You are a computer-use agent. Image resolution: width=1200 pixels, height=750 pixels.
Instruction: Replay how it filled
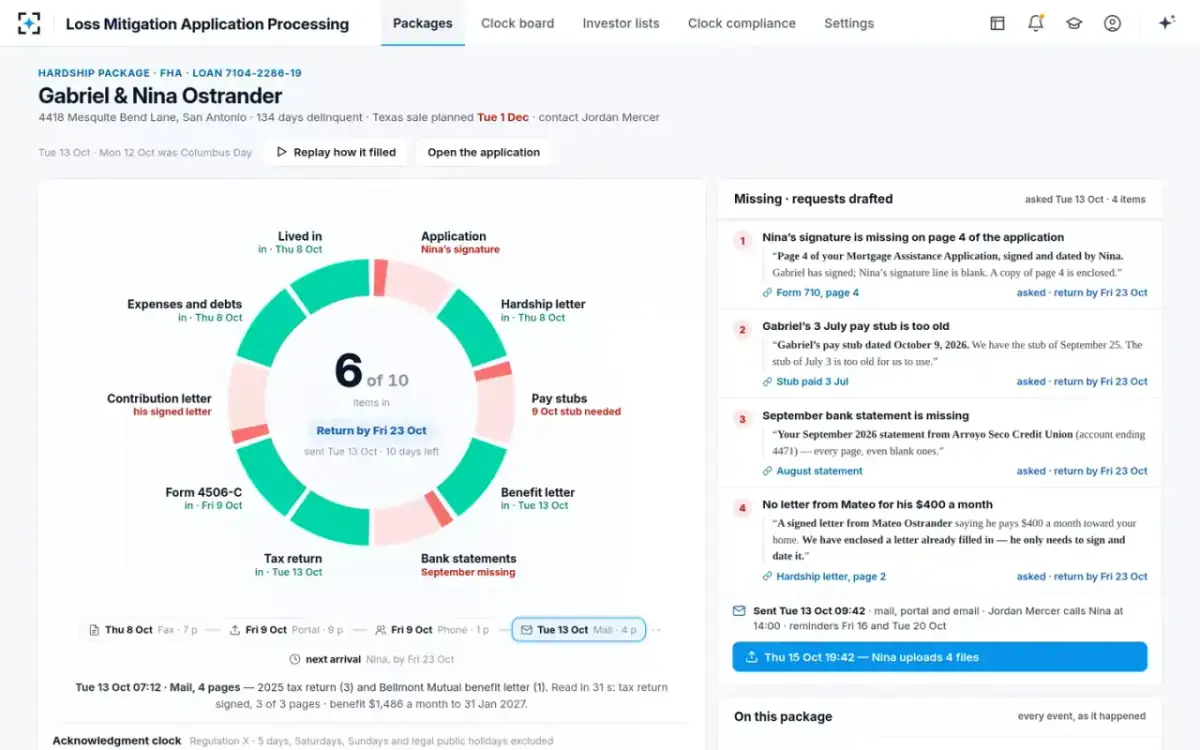[x=336, y=152]
